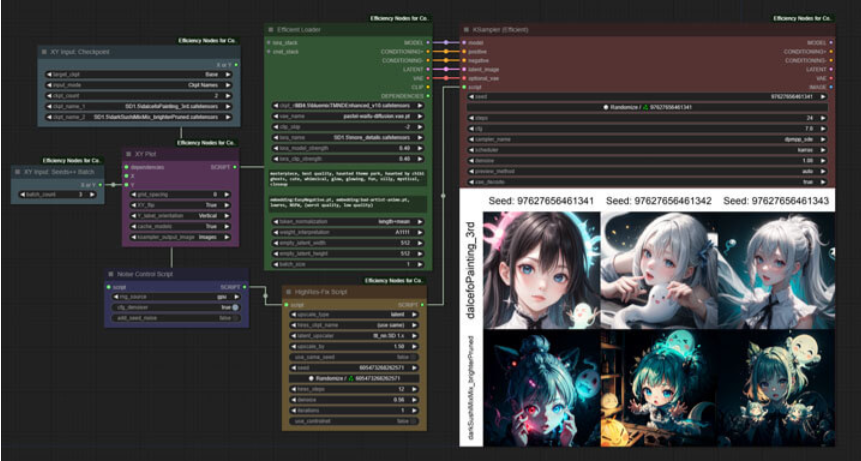Click the XY Input: Checkpoint X or Y output socket
This screenshot has height=461, width=861.
coord(236,65)
